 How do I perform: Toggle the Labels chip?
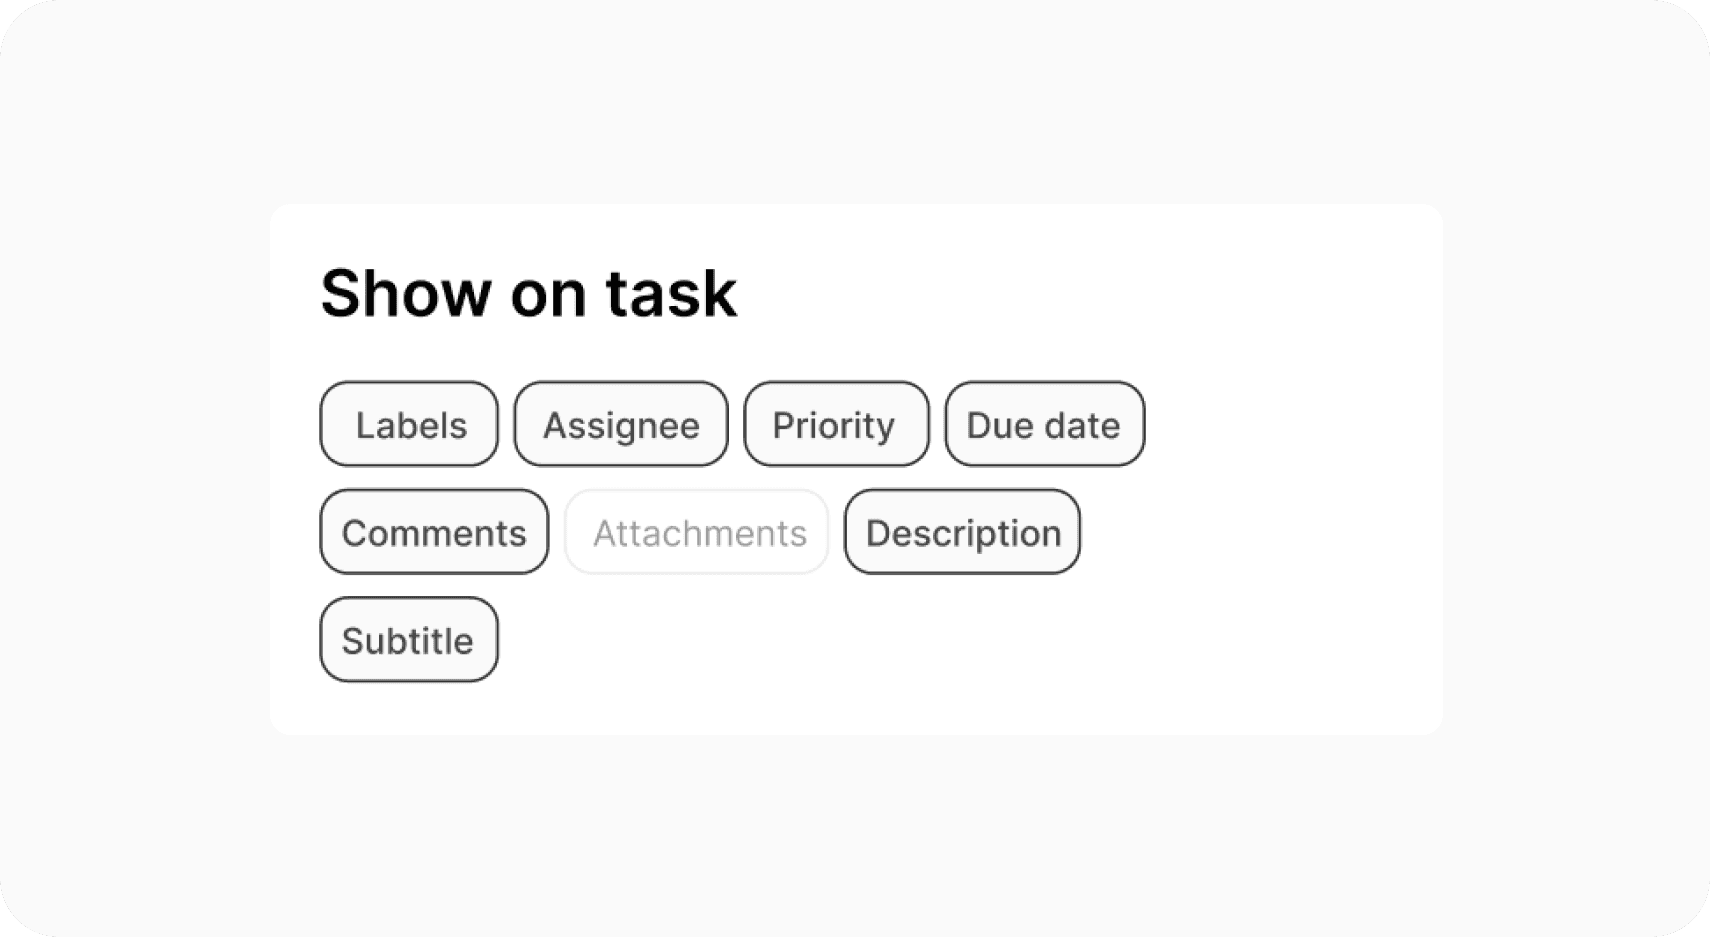point(409,424)
